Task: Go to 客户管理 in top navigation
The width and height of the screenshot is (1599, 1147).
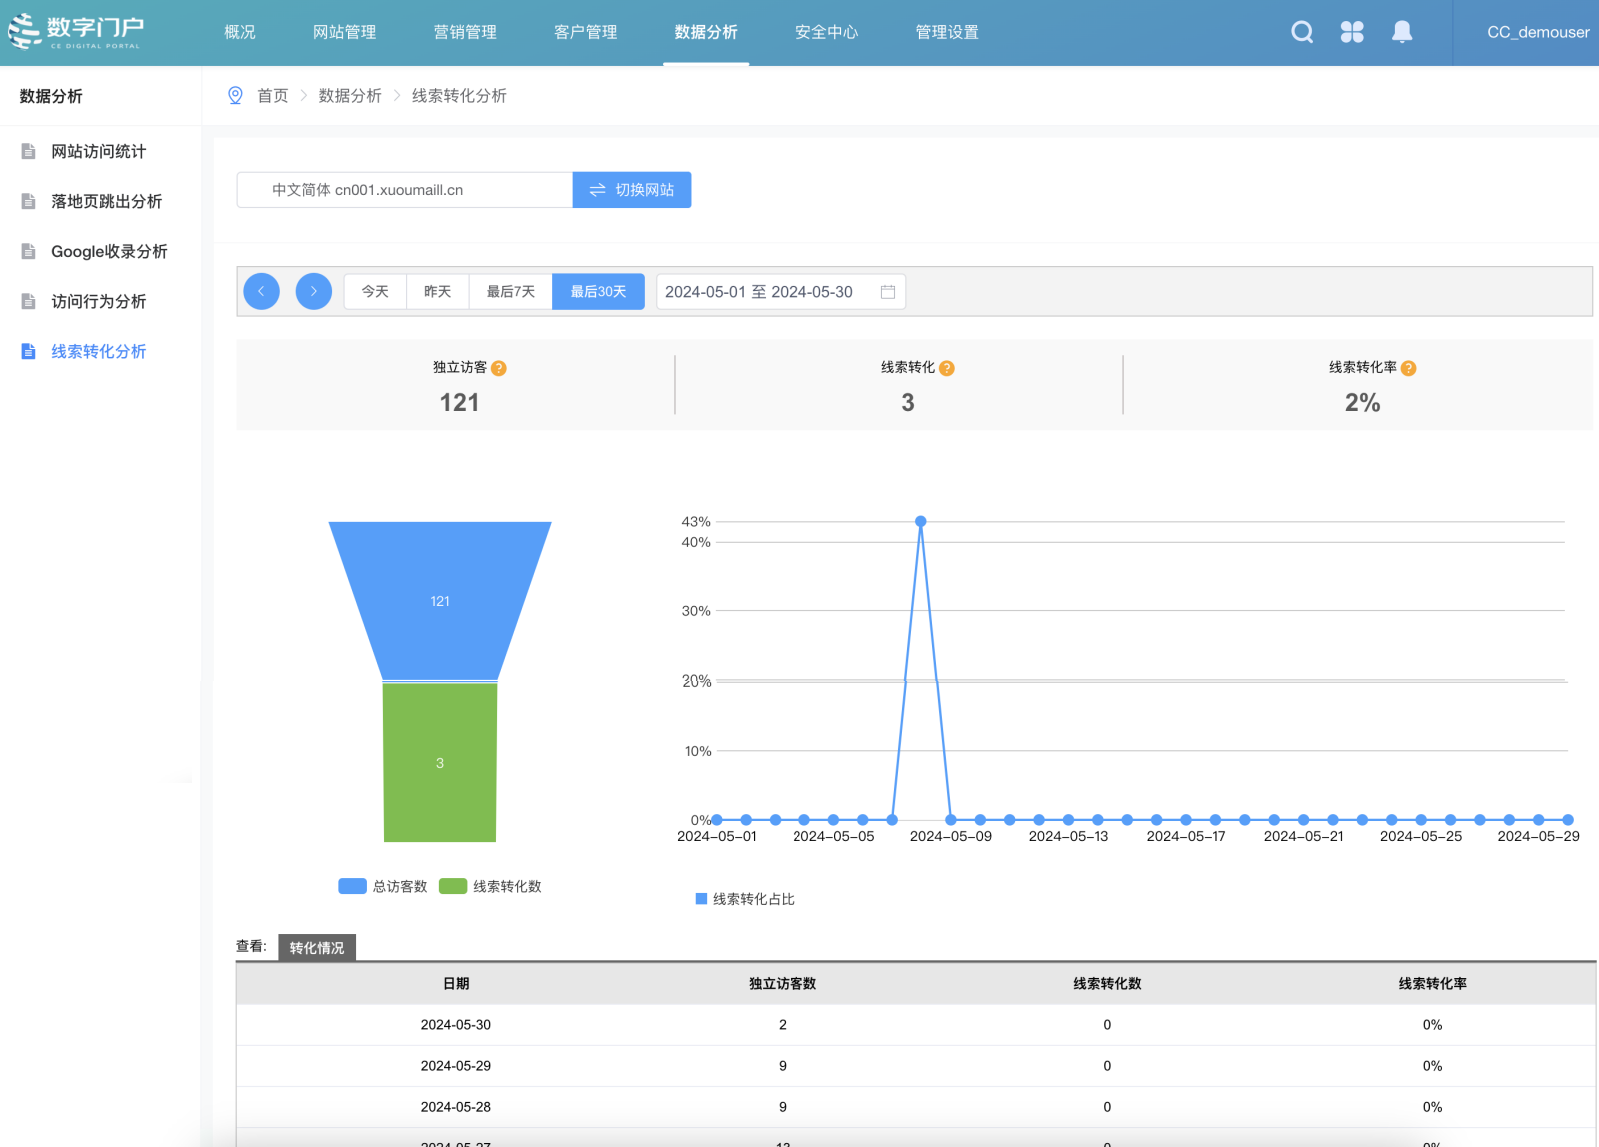Action: pos(585,32)
